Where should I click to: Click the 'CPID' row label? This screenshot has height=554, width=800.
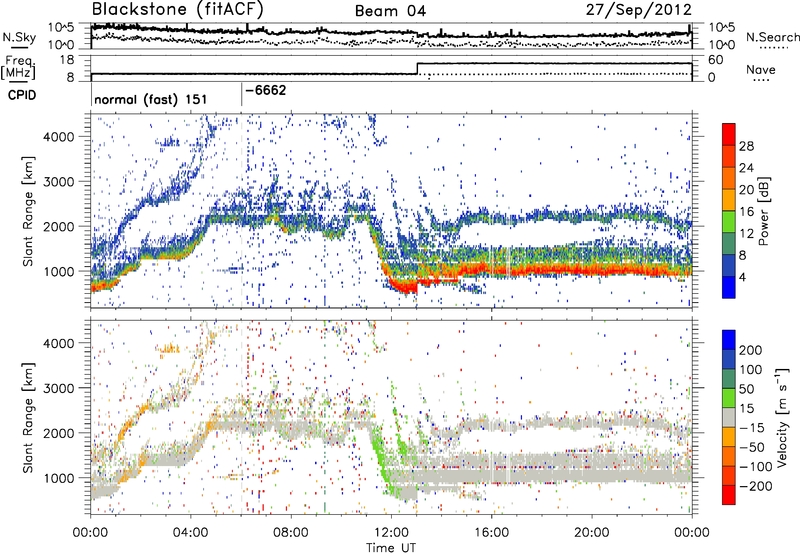click(x=22, y=95)
